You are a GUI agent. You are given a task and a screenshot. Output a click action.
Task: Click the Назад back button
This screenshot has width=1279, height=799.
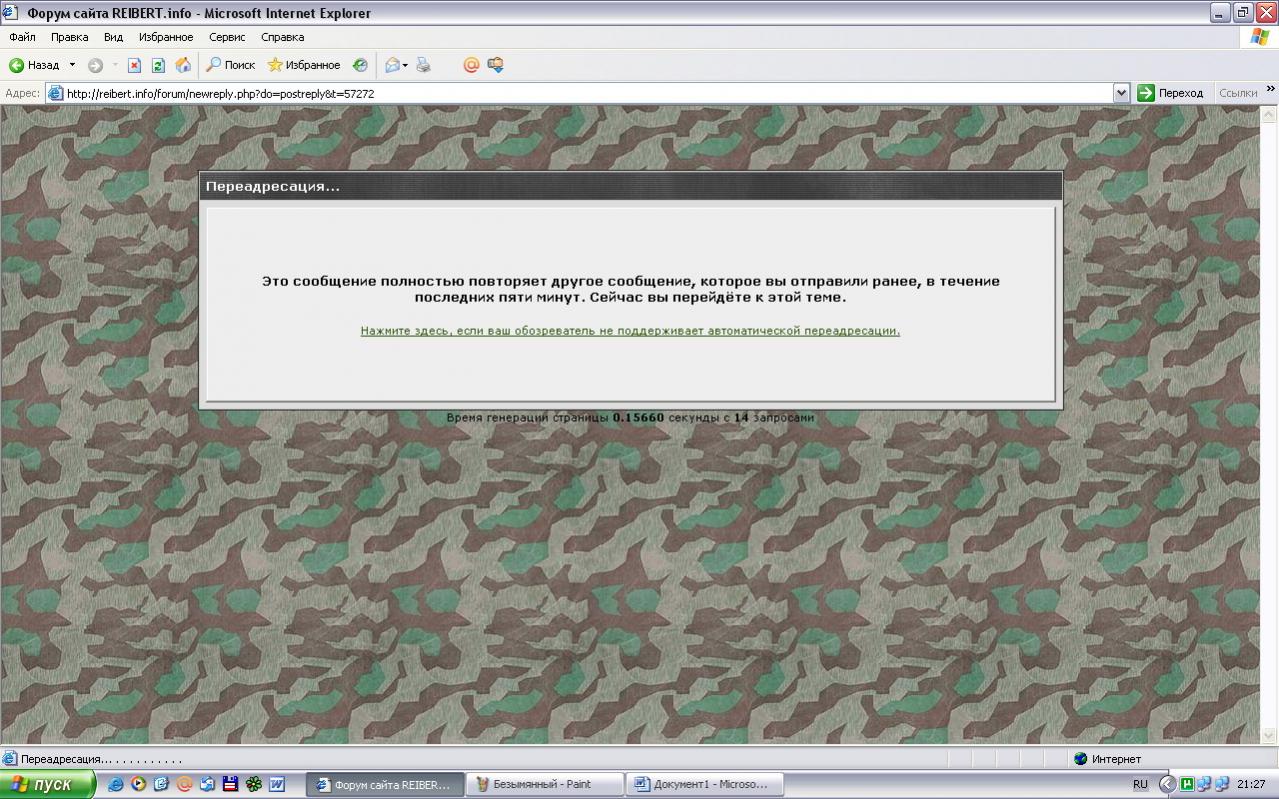click(x=34, y=65)
